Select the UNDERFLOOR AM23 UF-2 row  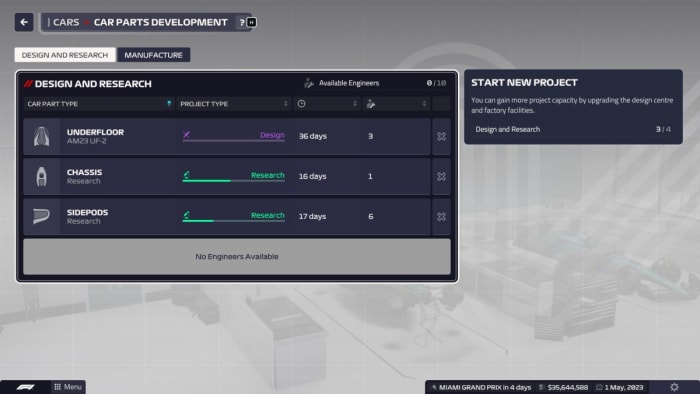click(227, 136)
